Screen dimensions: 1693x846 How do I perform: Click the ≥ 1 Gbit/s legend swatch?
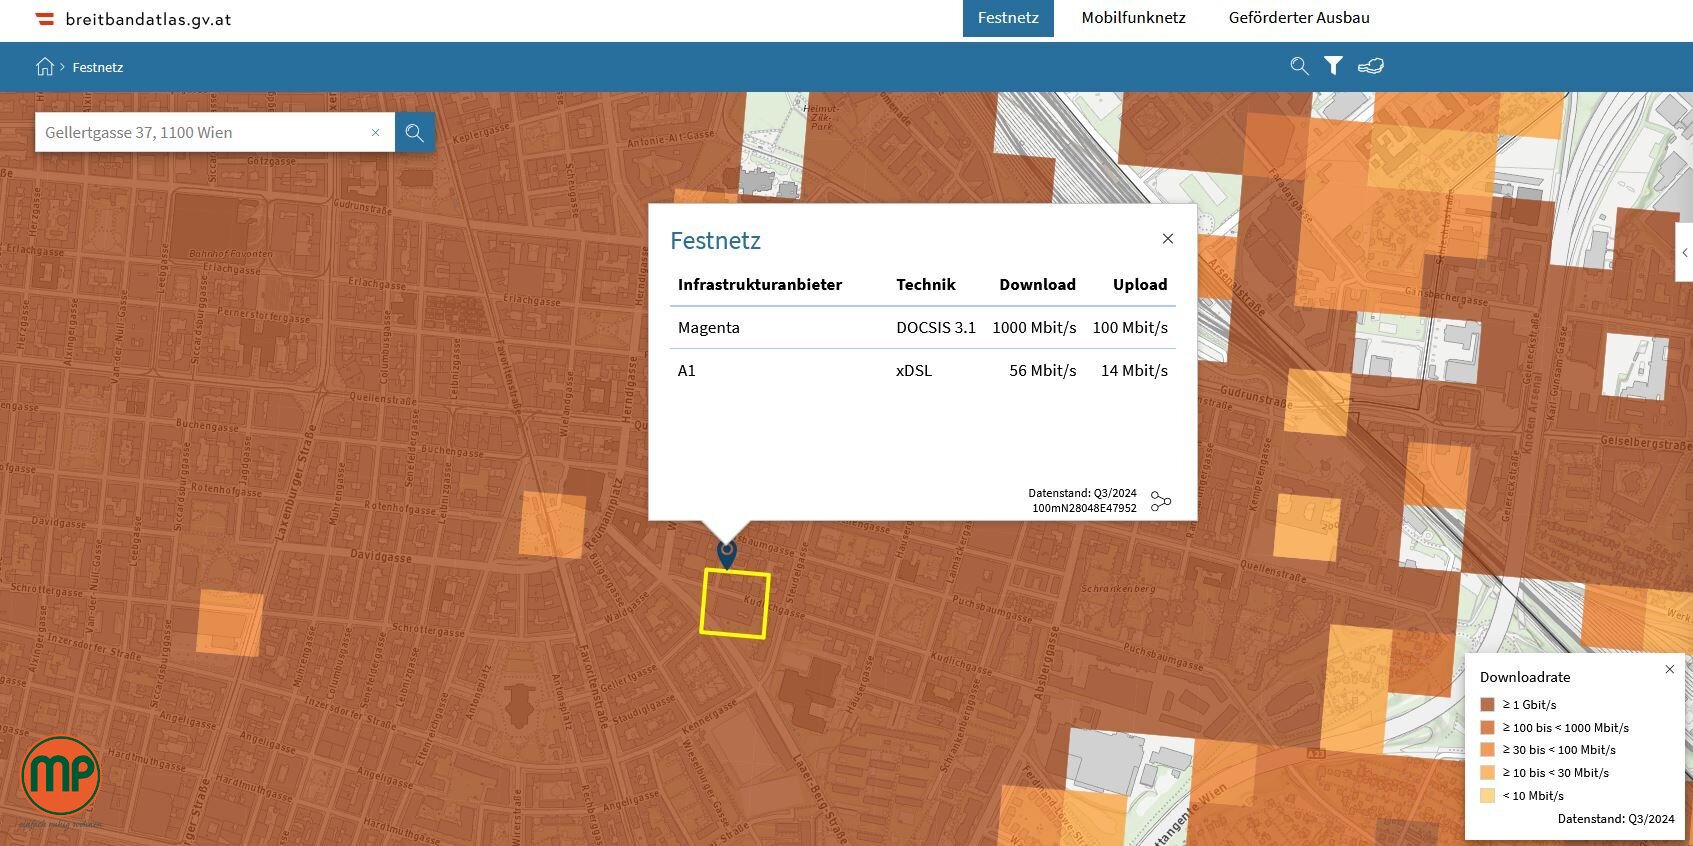point(1487,705)
